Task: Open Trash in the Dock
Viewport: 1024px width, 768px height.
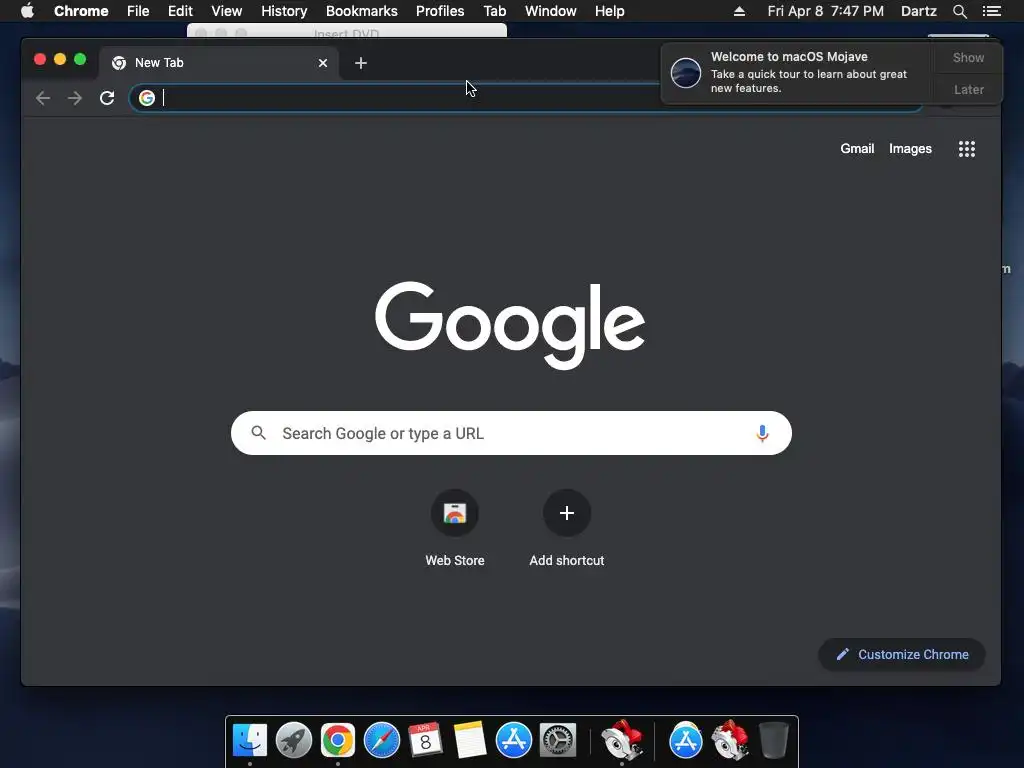Action: (x=774, y=741)
